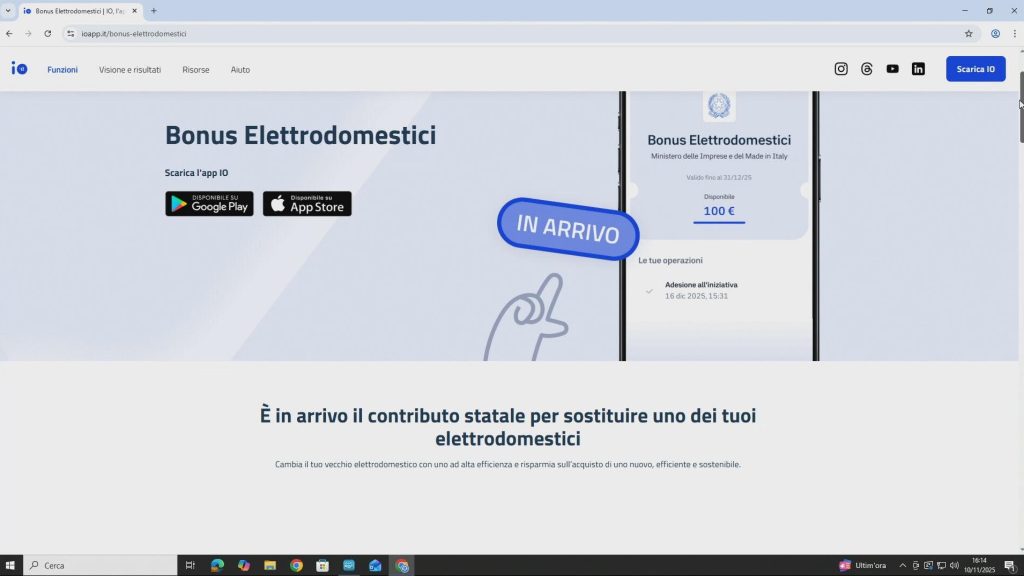
Task: Open a new browser tab
Action: [154, 11]
